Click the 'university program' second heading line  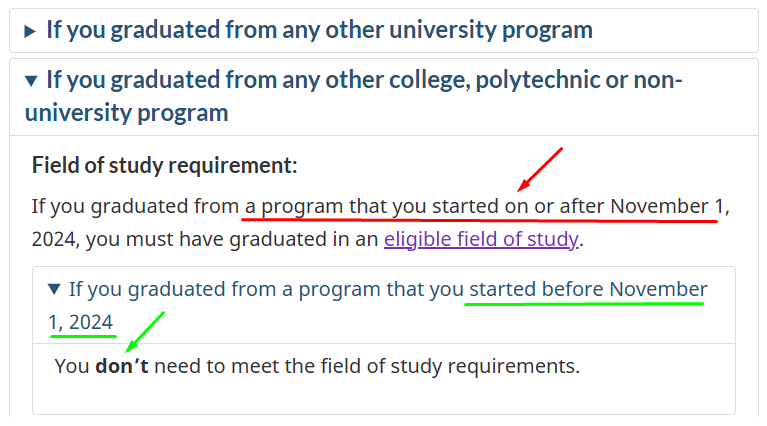127,113
